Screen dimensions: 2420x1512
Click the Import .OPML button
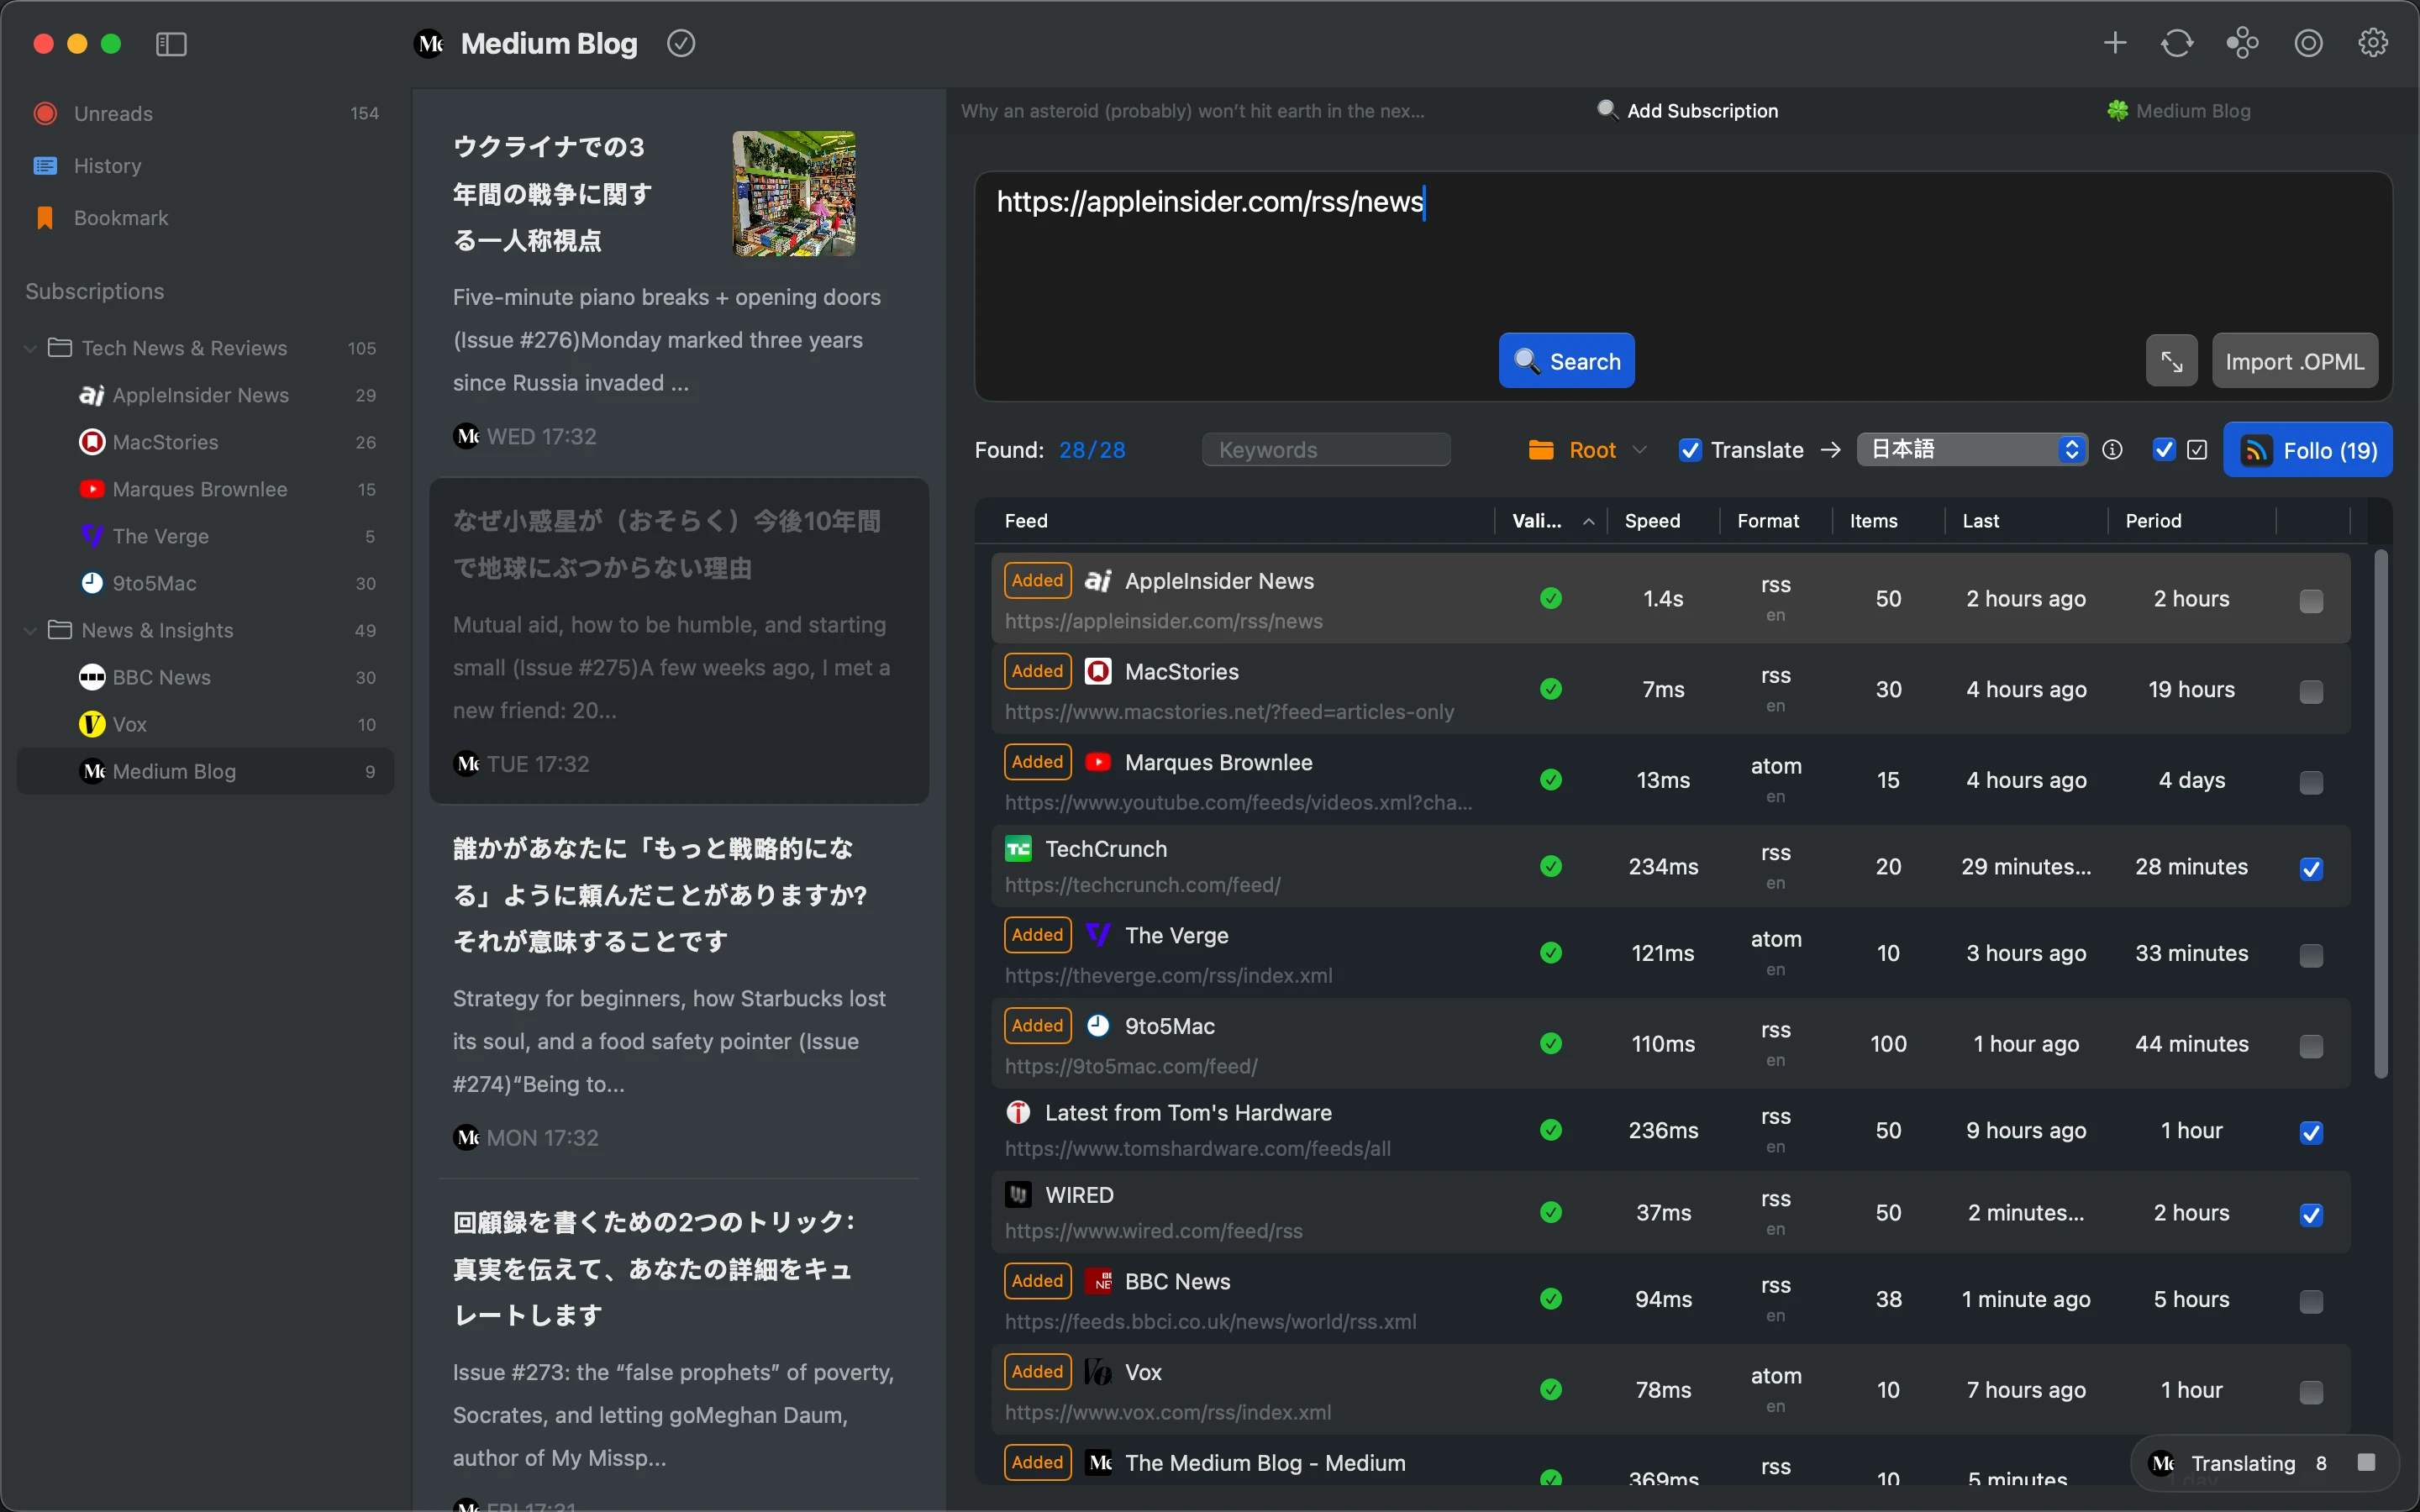tap(2294, 360)
